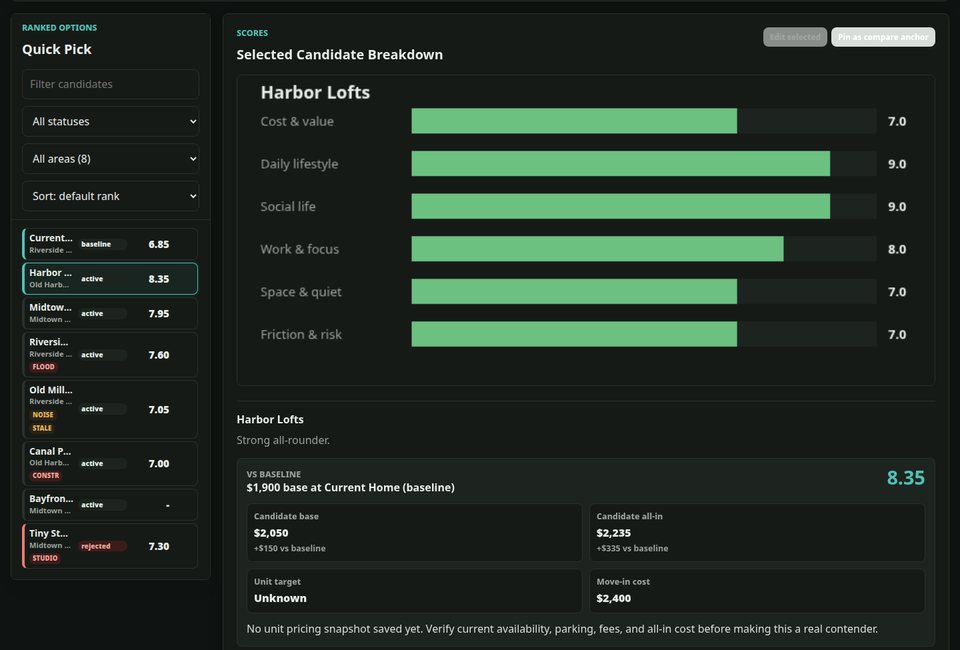Open the All statuses dropdown
This screenshot has height=650, width=960.
pyautogui.click(x=110, y=121)
